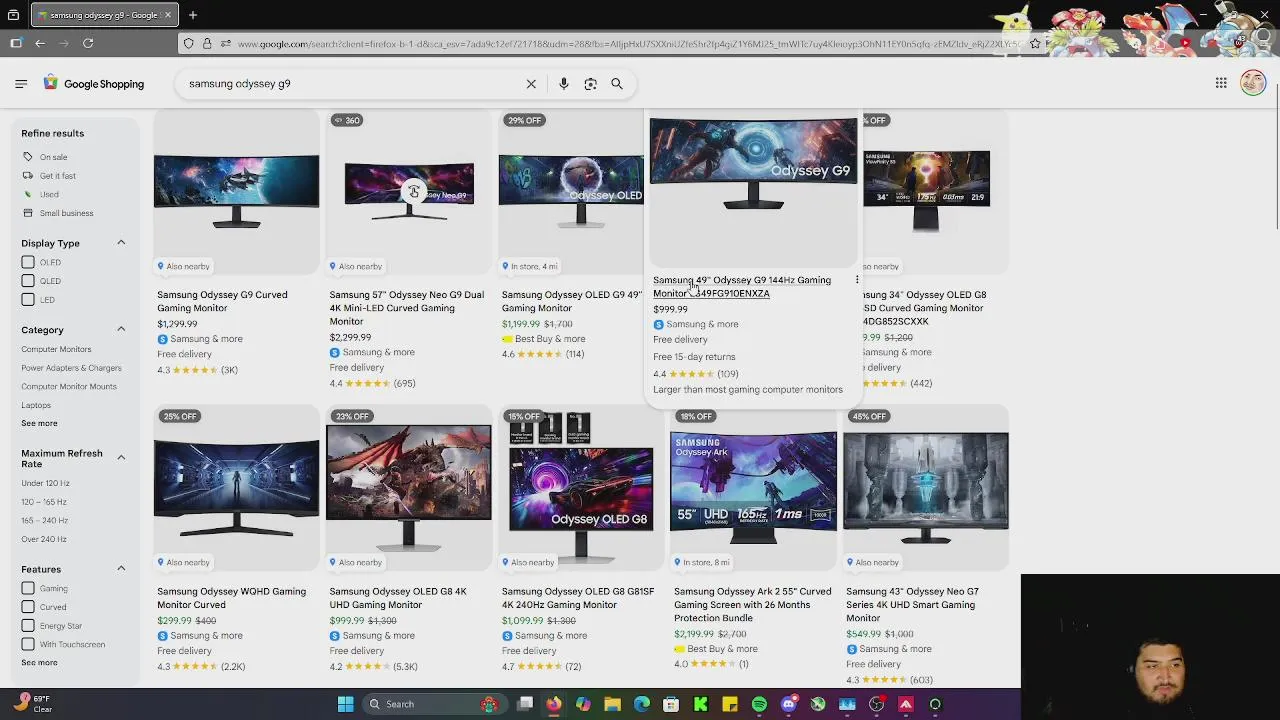Click Odyssey OLED G8 4K dragon image
Screen dimensions: 1280x720
pyautogui.click(x=408, y=488)
